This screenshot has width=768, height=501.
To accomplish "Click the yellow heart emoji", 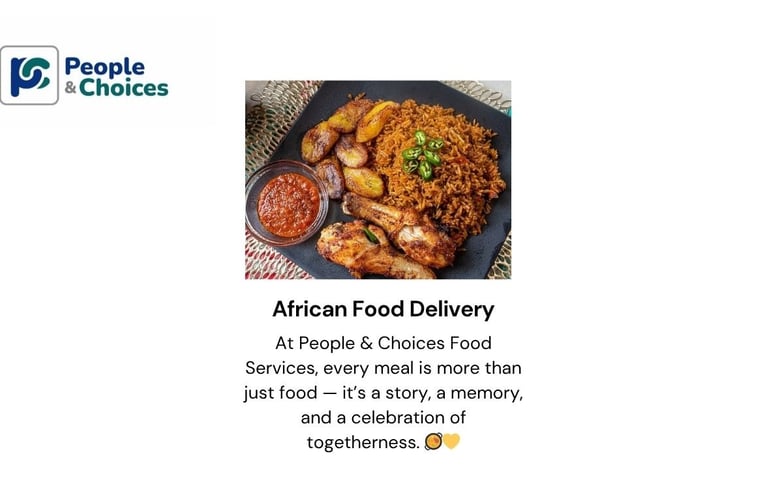I will coord(451,441).
